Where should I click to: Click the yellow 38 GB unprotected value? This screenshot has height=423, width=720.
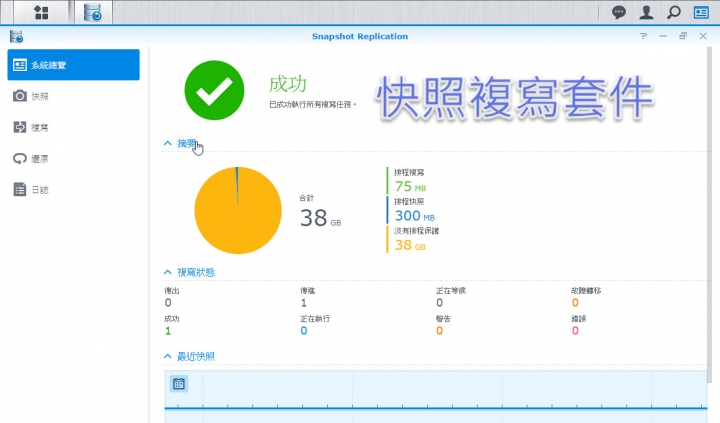click(x=410, y=245)
